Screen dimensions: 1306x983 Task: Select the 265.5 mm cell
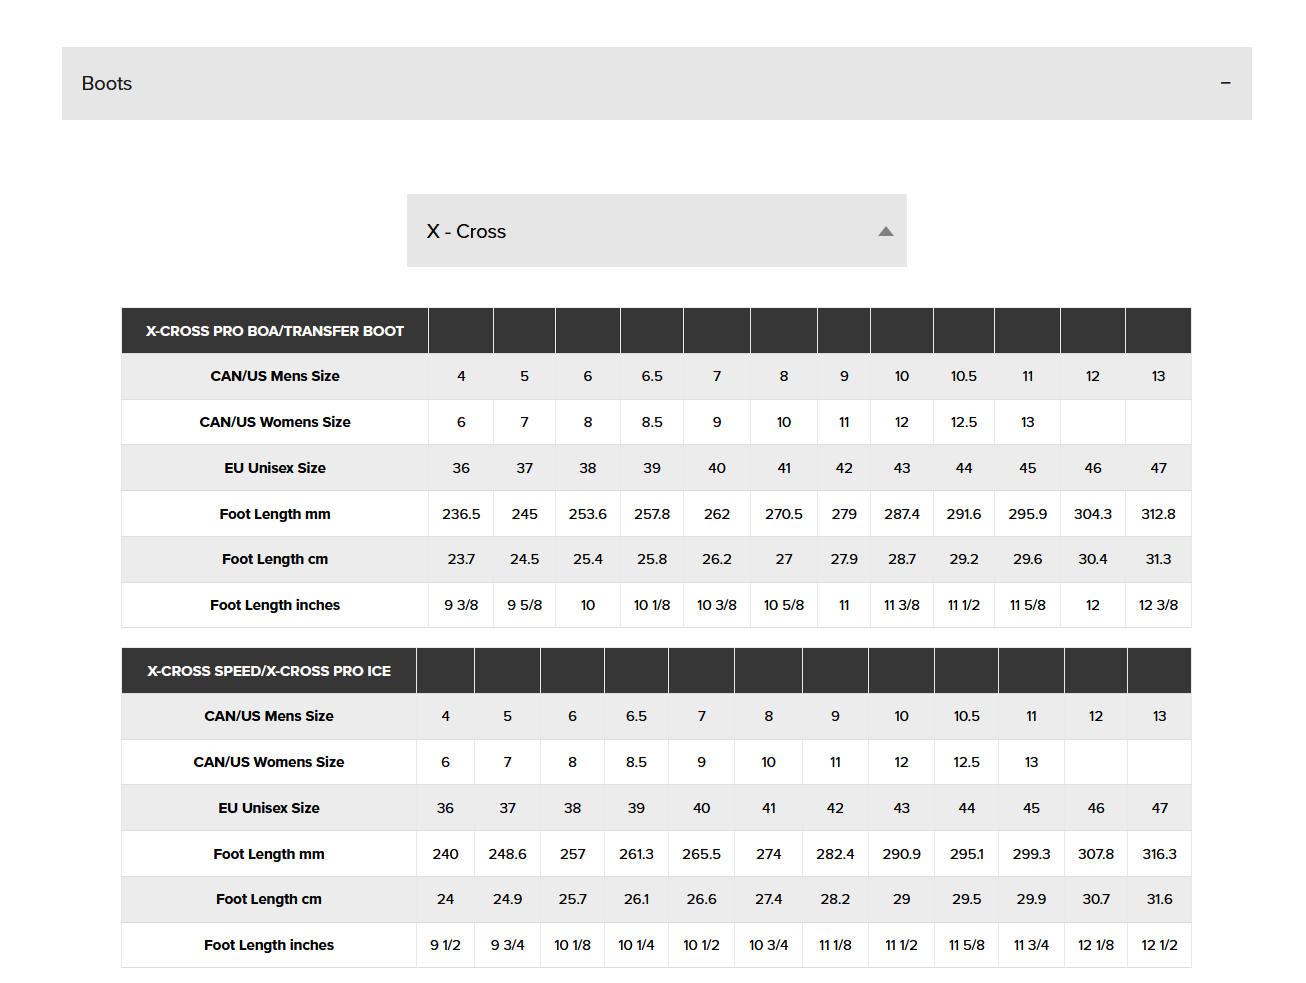[702, 854]
